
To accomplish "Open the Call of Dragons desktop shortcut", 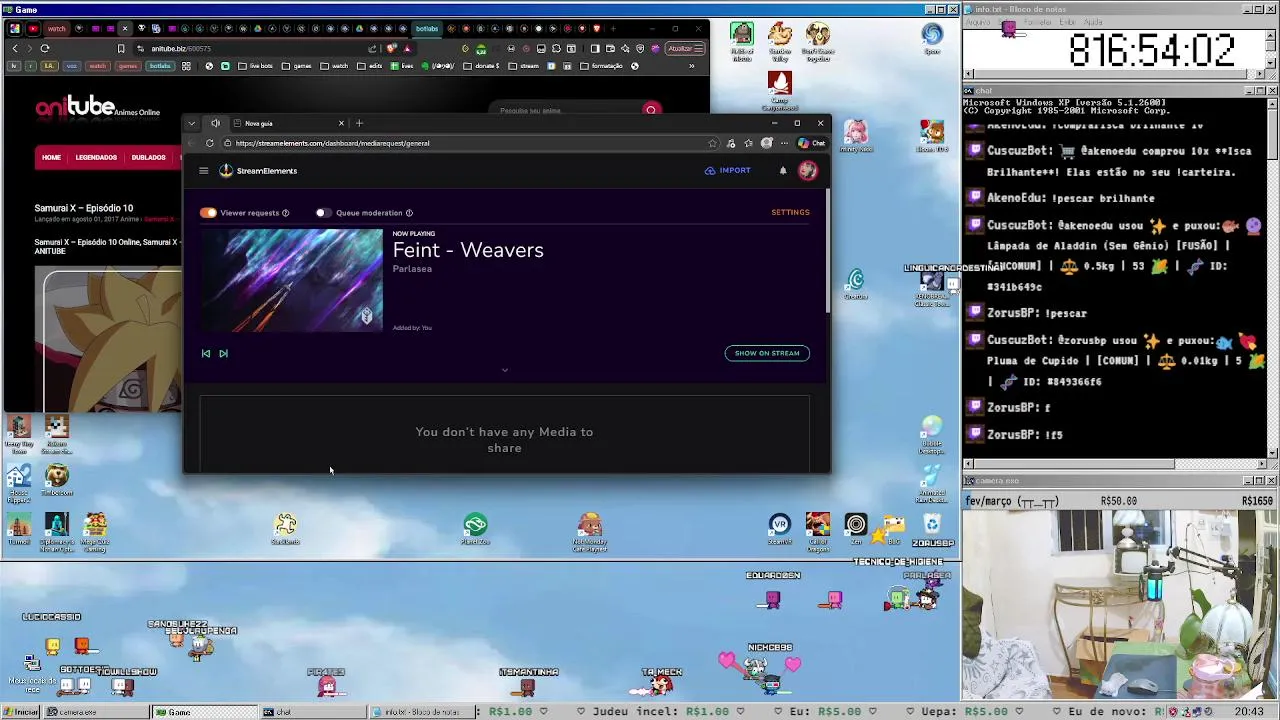I will [x=818, y=531].
